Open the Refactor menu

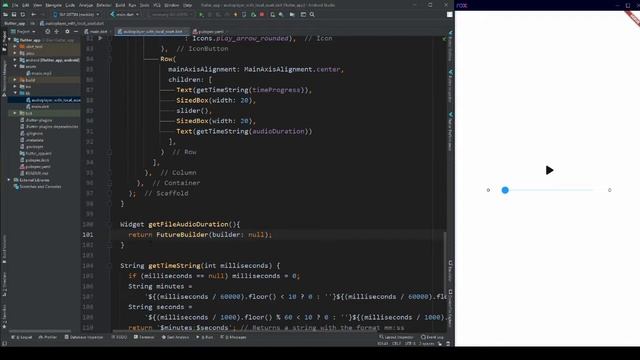(104, 5)
